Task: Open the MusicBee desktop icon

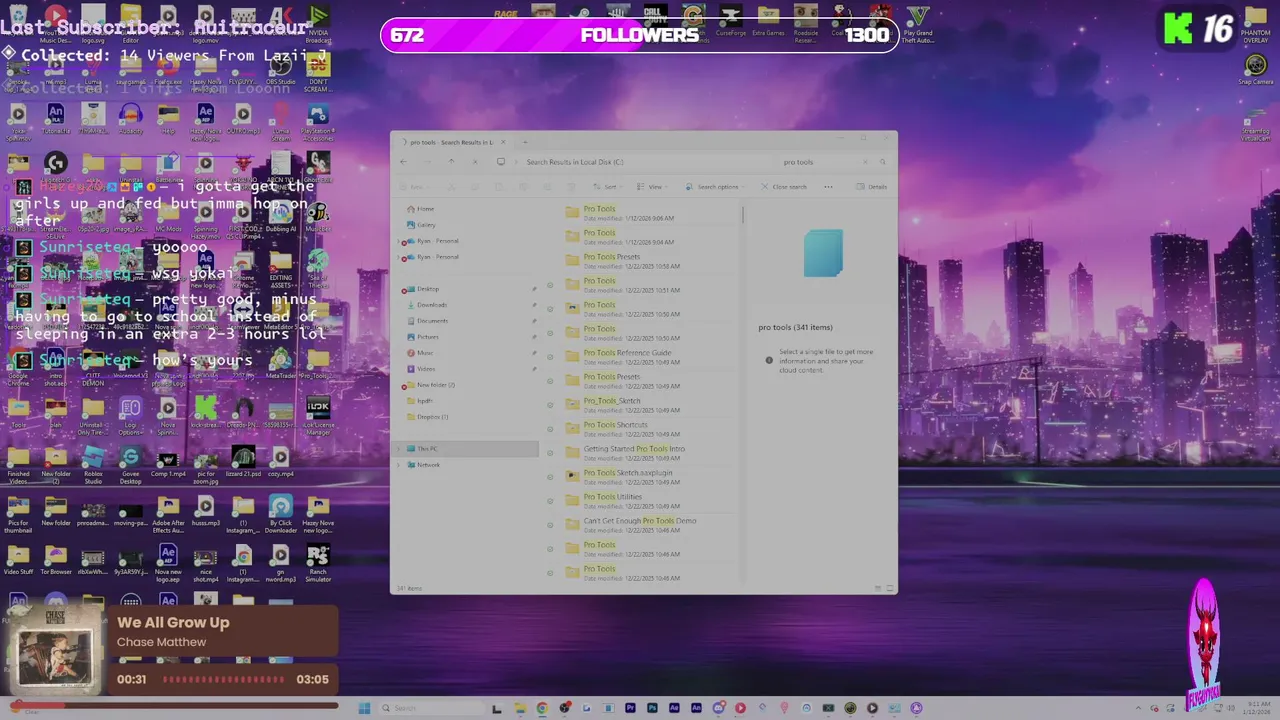Action: (x=318, y=215)
